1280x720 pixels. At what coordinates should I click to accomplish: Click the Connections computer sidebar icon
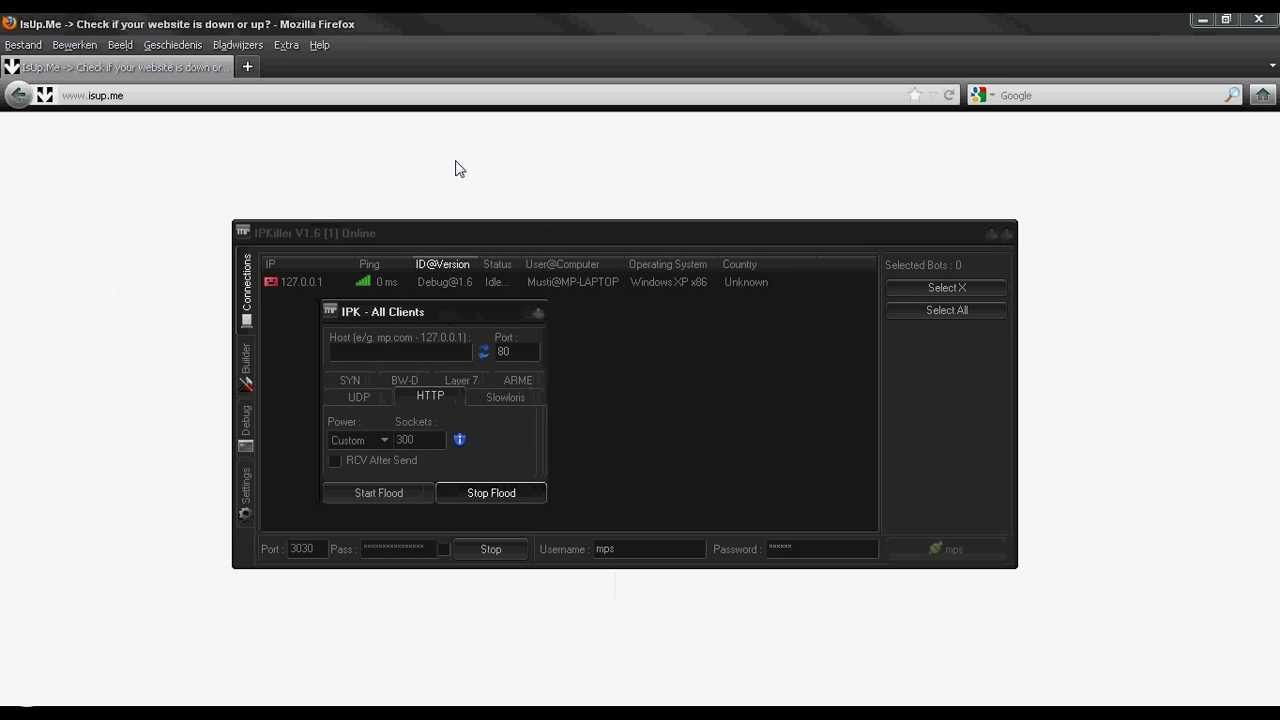[246, 321]
